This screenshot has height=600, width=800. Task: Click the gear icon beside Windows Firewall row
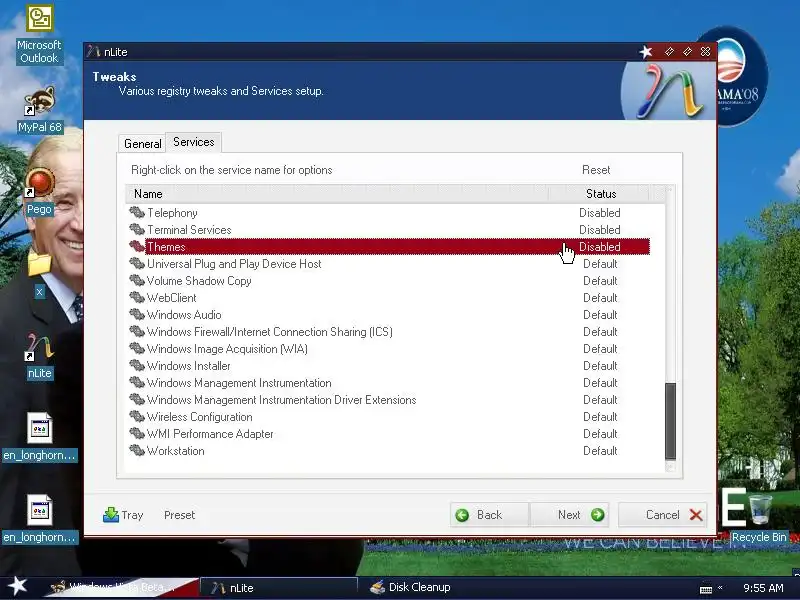point(137,331)
